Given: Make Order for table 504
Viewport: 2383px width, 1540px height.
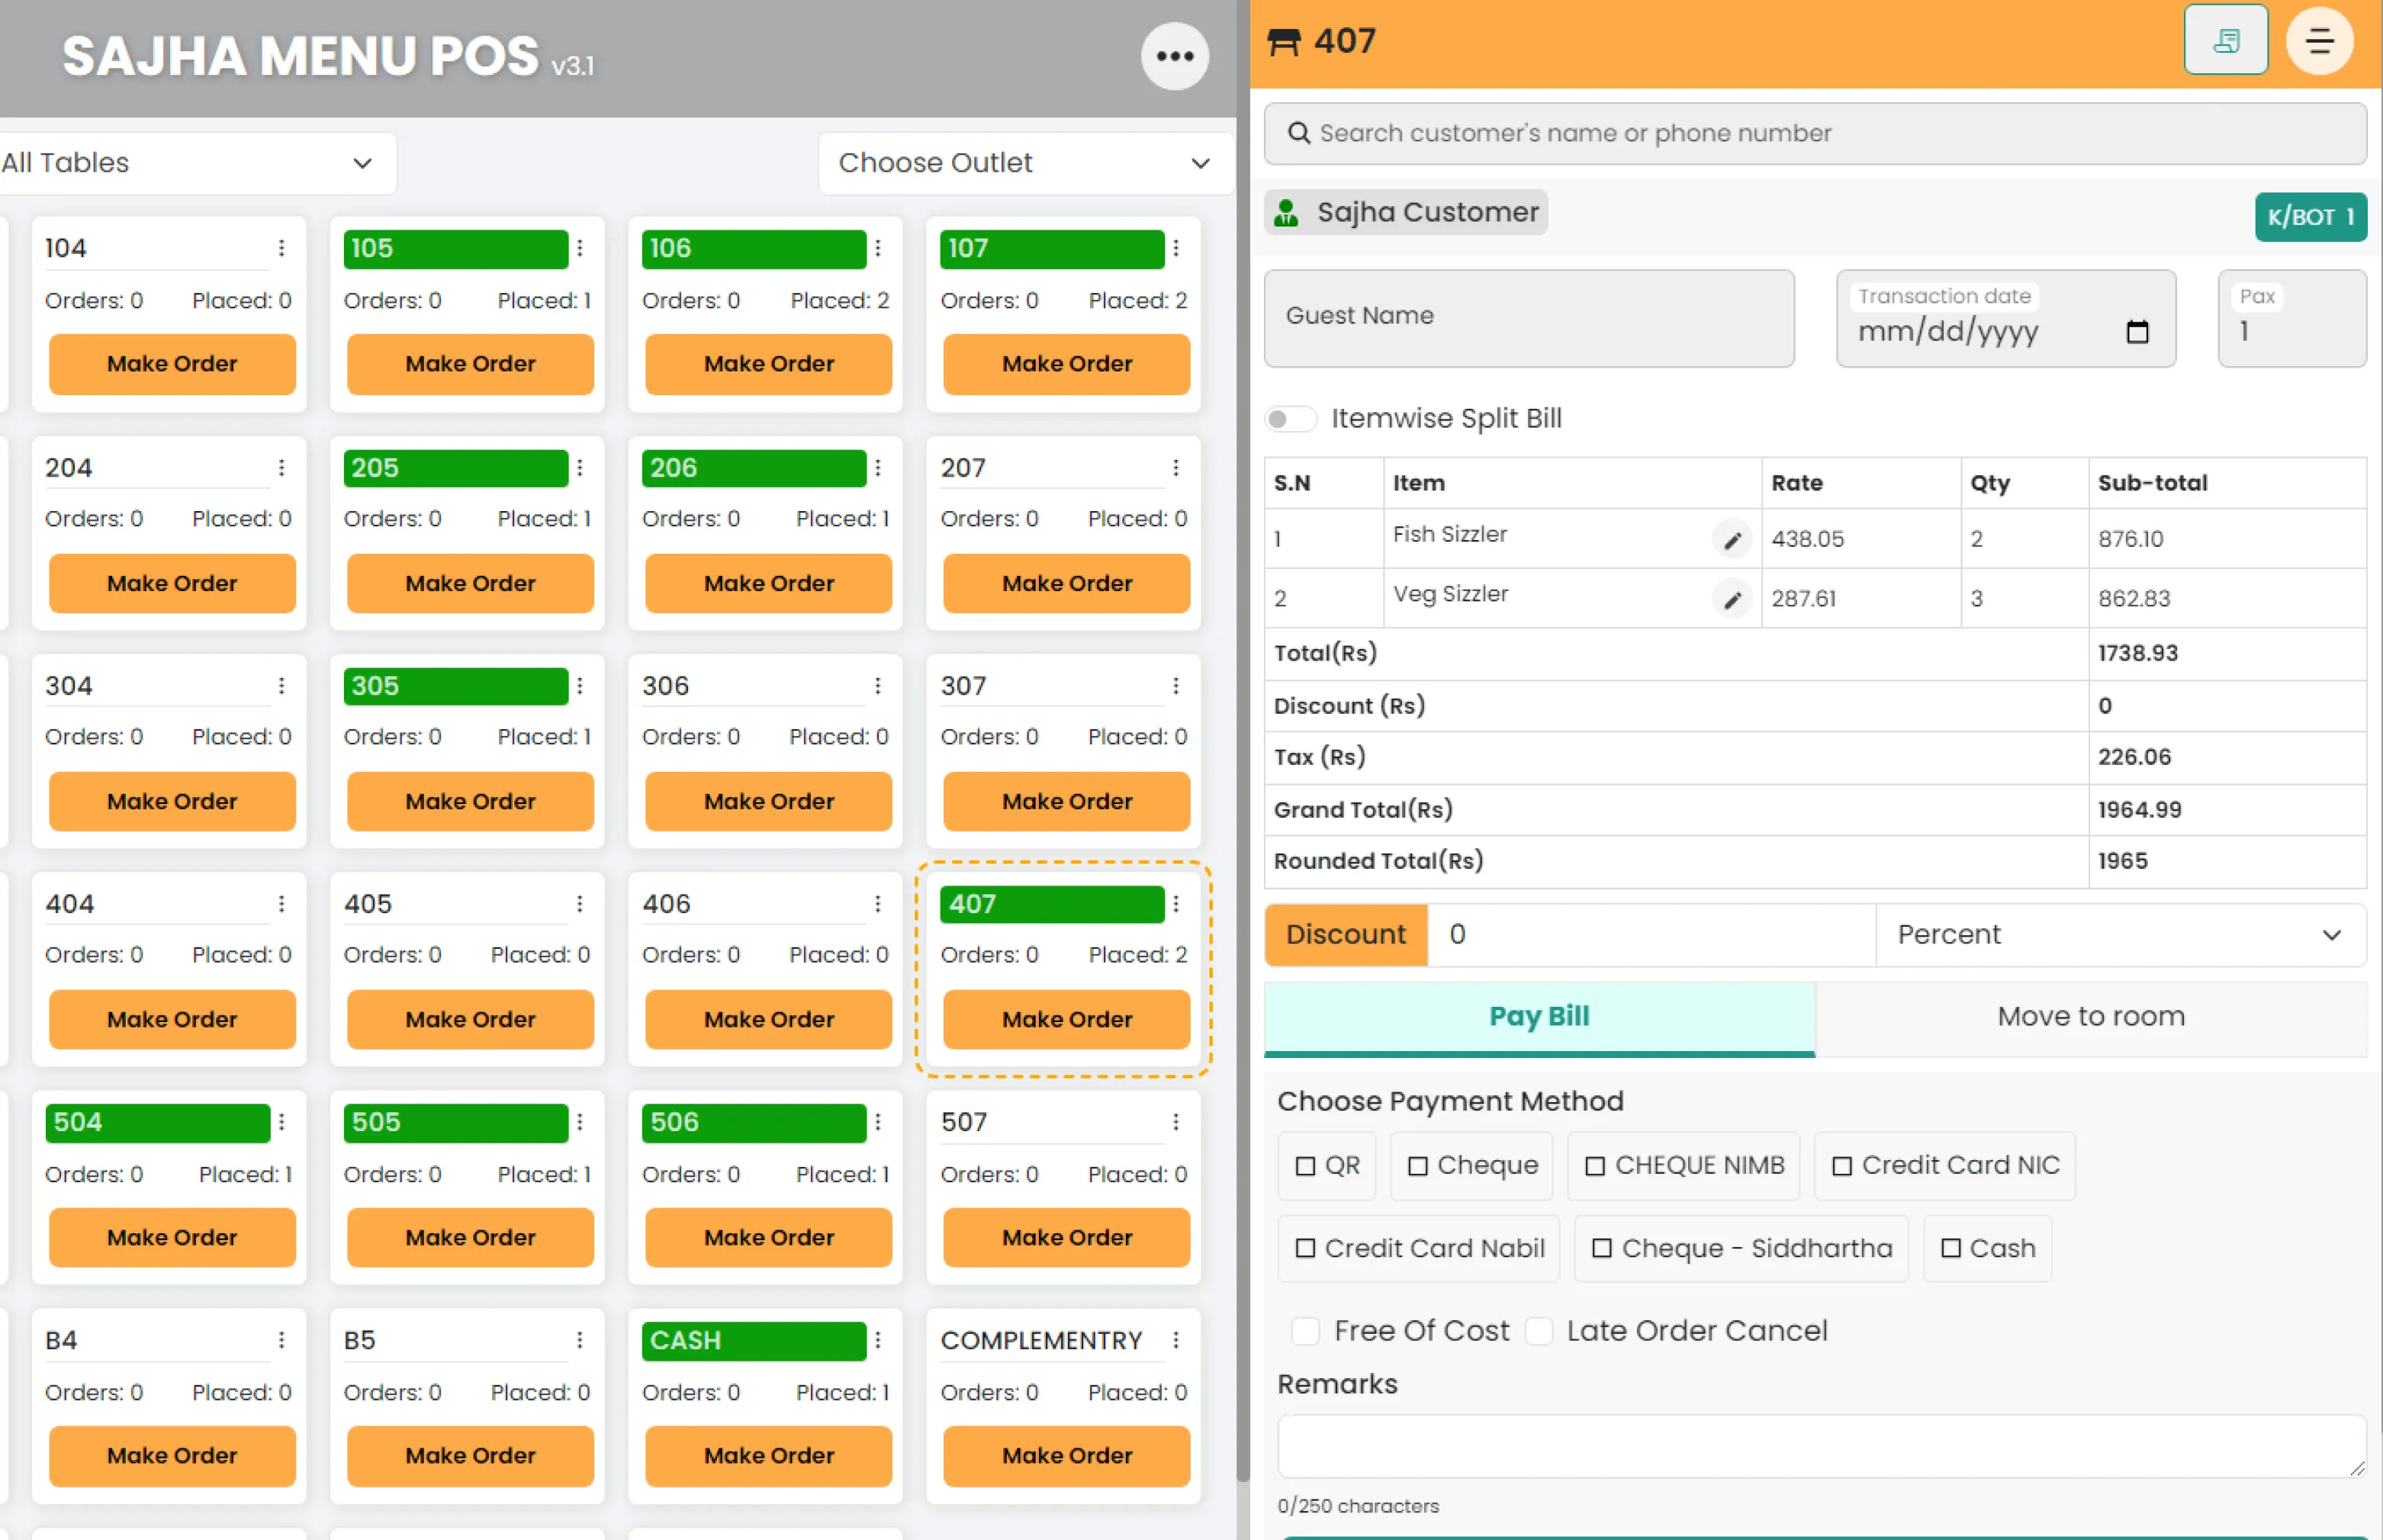Looking at the screenshot, I should [172, 1238].
